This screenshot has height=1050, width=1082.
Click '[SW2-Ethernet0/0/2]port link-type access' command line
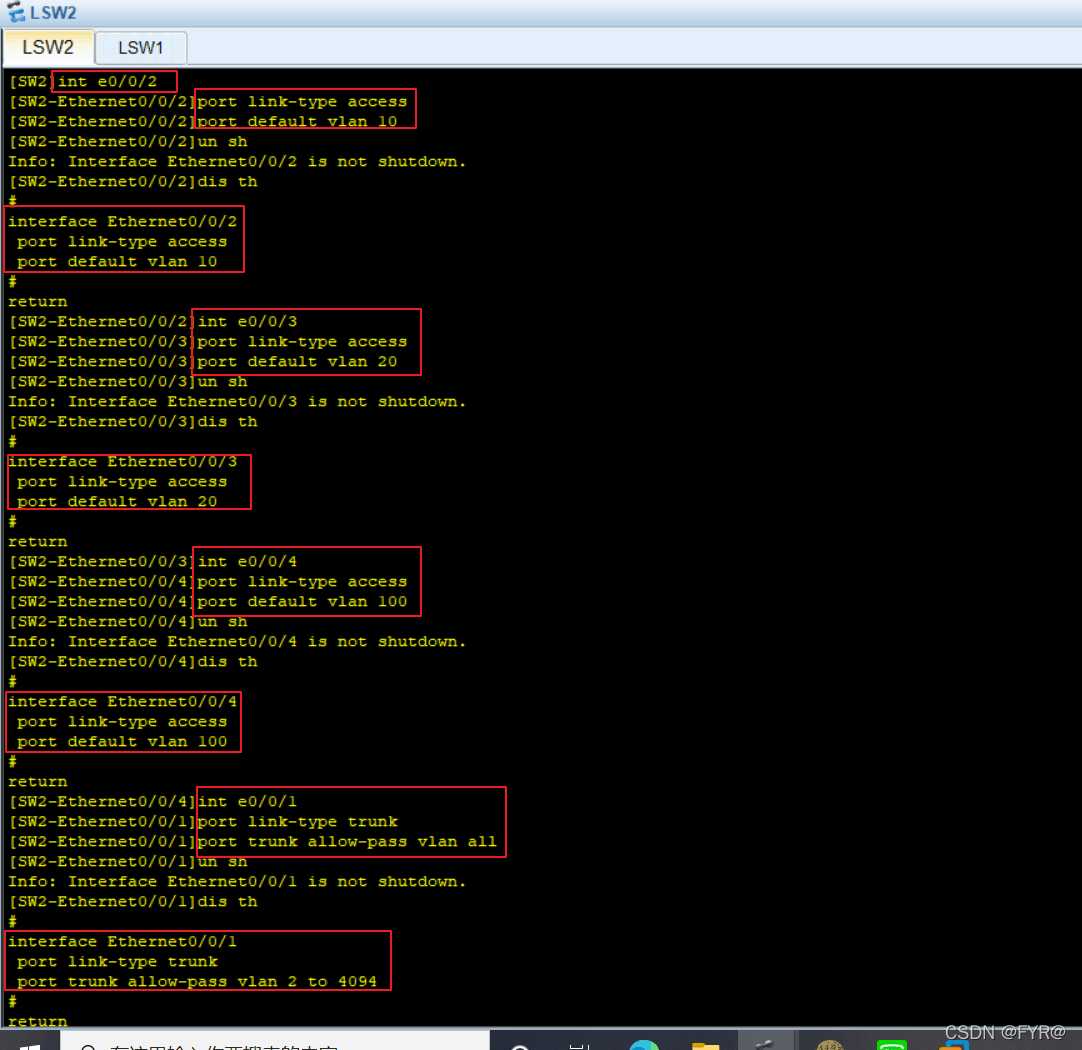tap(208, 101)
